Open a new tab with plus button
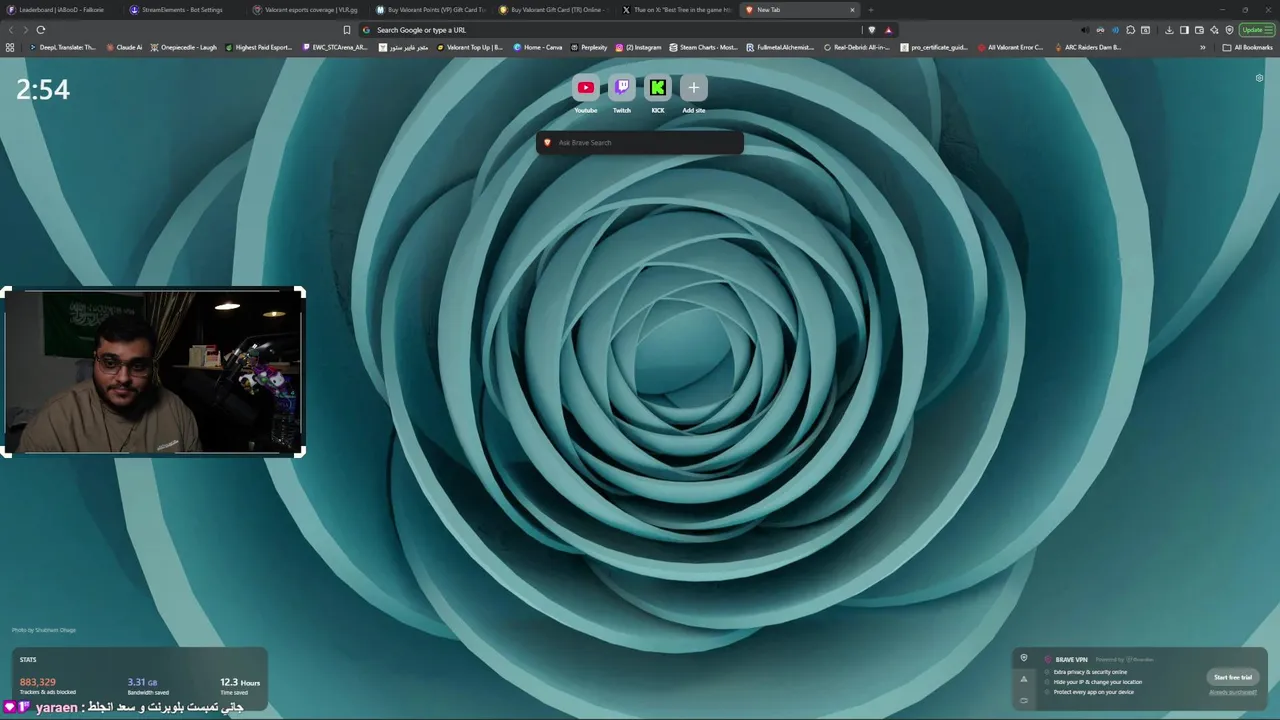1280x720 pixels. 870,10
